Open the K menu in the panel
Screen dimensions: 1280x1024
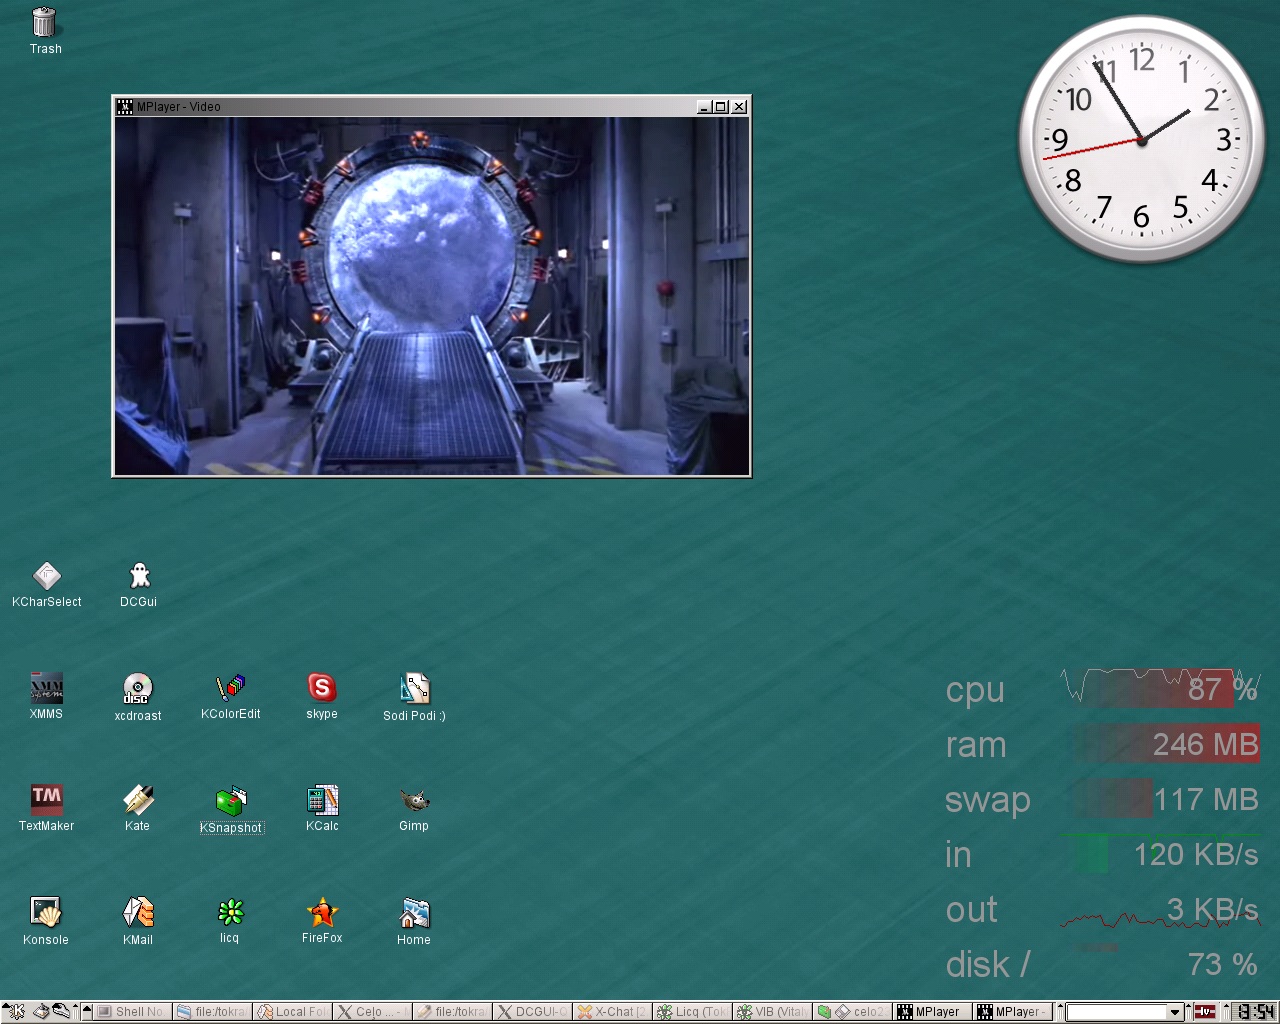pos(14,1012)
